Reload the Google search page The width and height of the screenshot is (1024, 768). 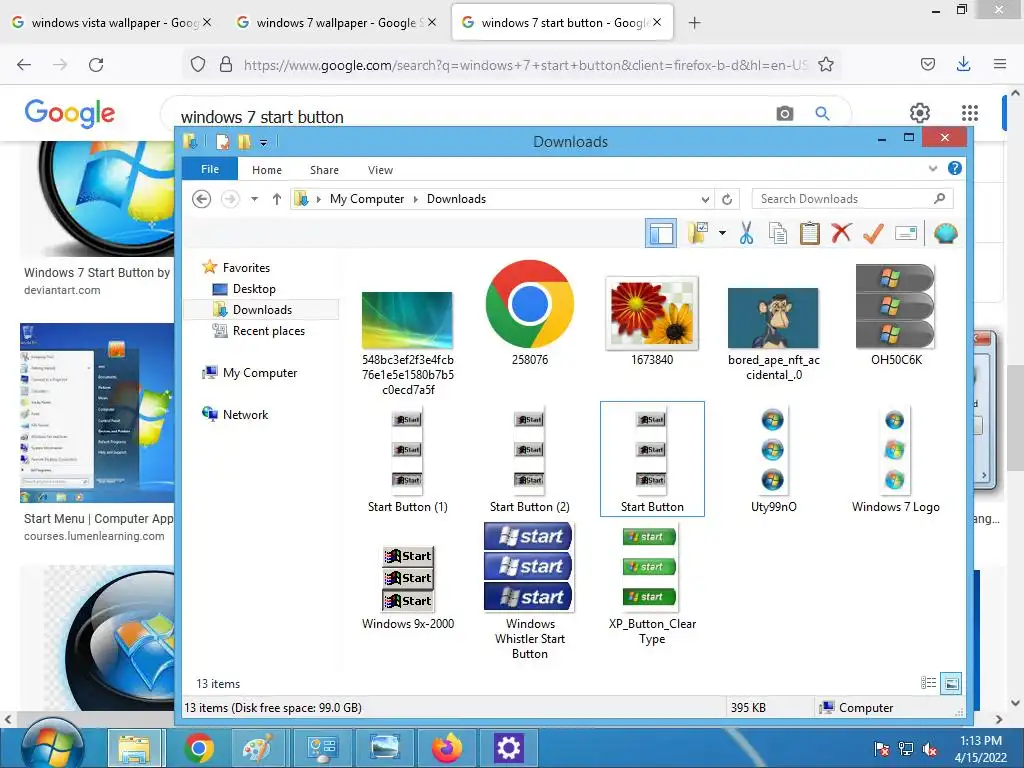point(96,65)
